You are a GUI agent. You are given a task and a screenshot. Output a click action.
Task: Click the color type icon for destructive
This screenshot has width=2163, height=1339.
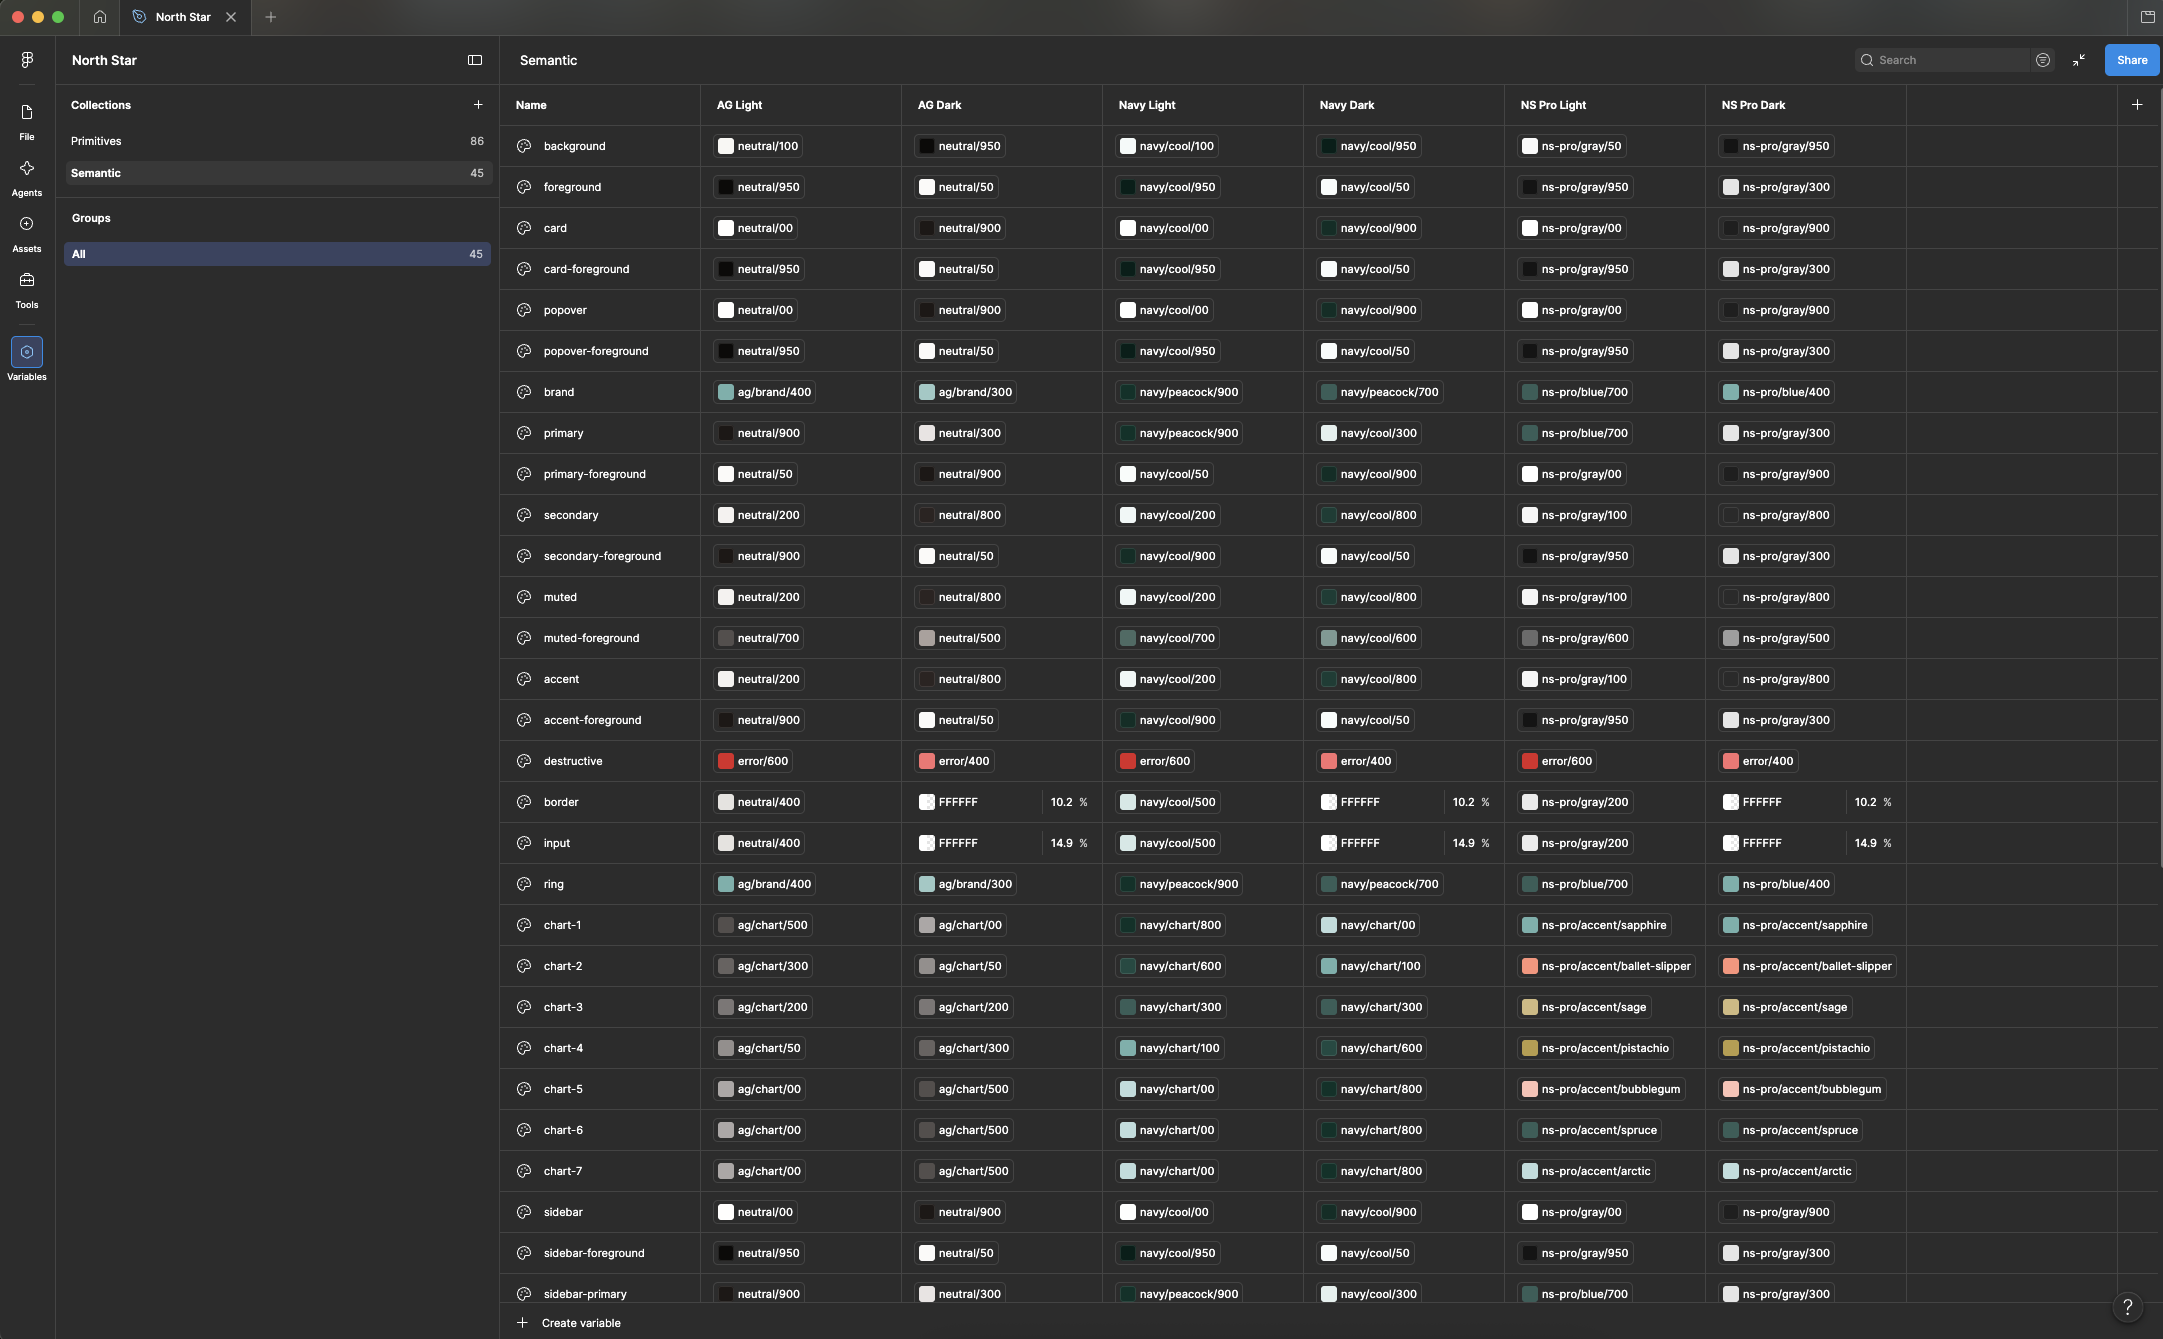524,761
